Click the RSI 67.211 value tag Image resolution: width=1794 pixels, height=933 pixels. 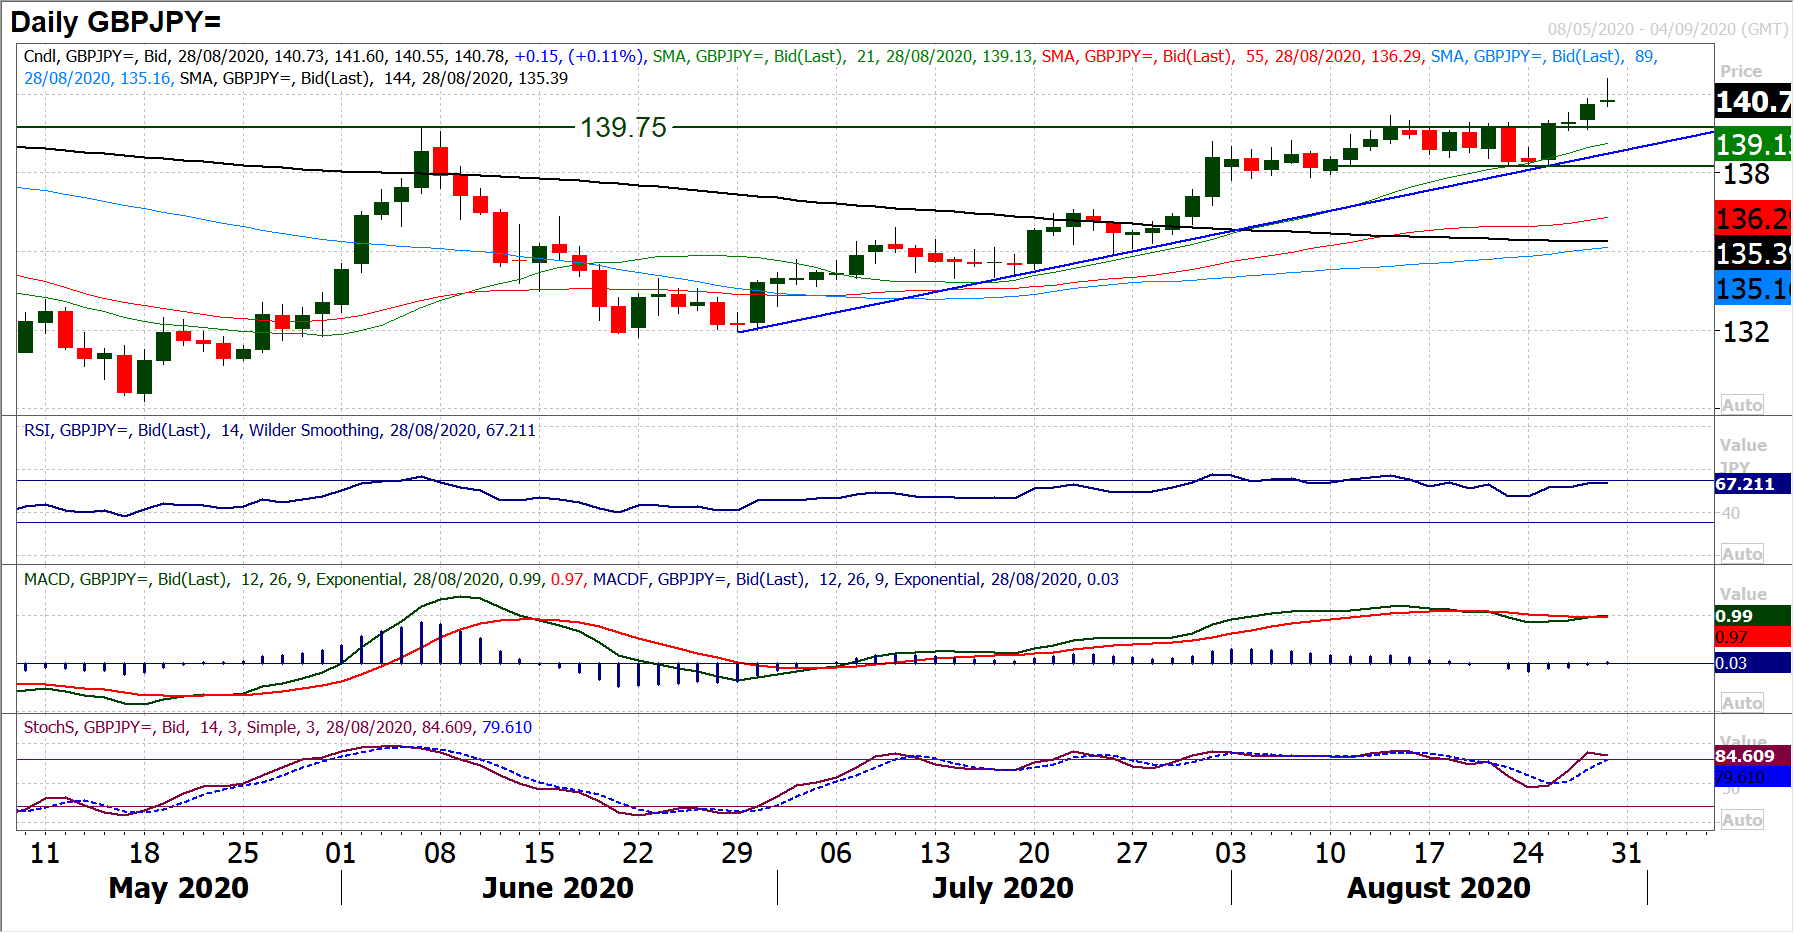pos(1745,484)
